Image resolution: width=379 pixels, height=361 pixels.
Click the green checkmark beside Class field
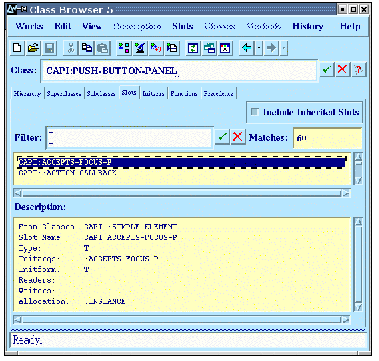(x=327, y=70)
